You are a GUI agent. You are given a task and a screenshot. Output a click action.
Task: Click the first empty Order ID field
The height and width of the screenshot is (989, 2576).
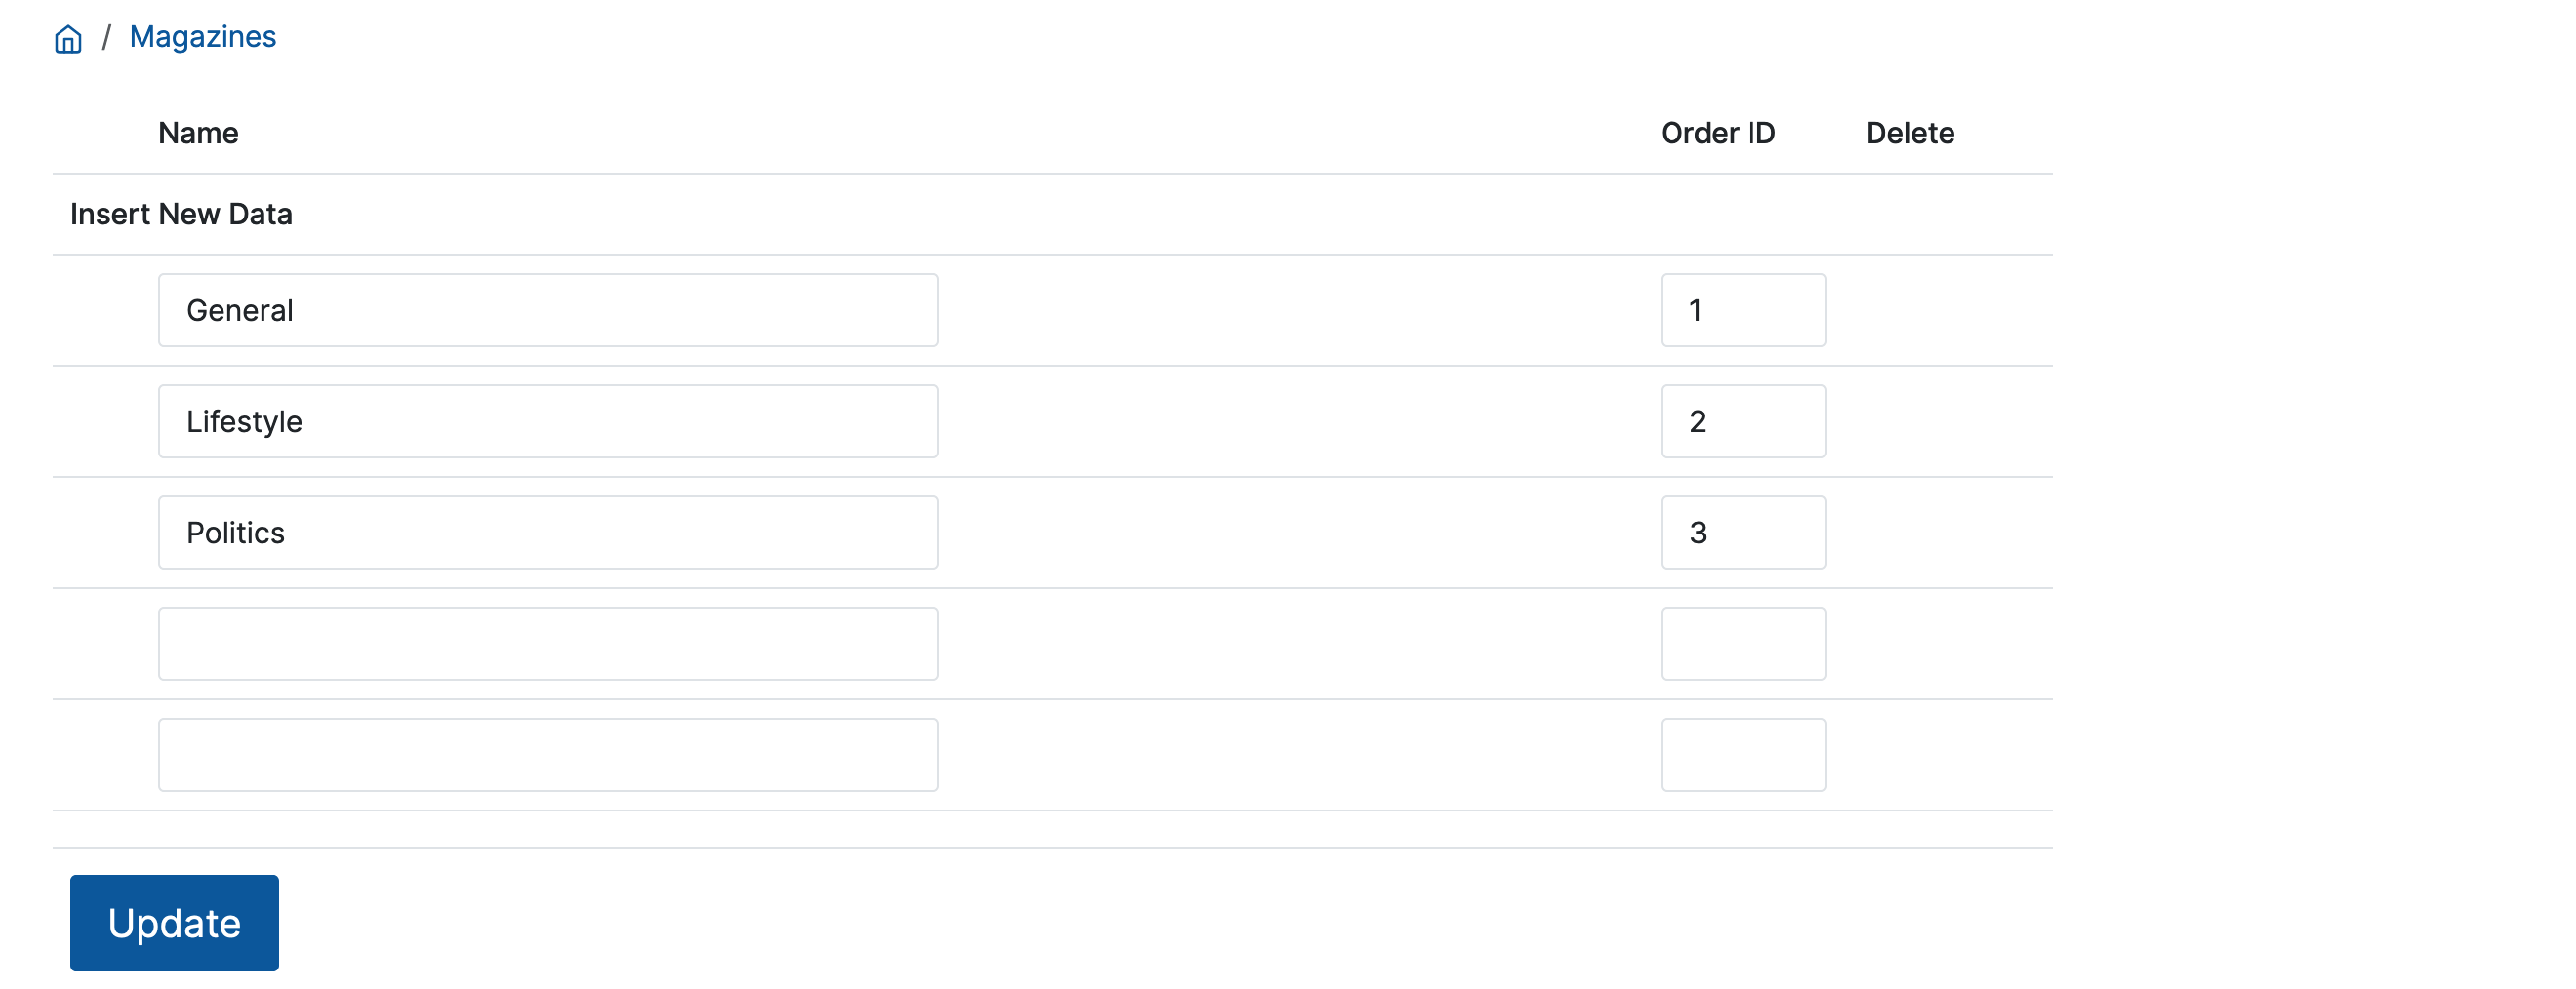pyautogui.click(x=1742, y=643)
